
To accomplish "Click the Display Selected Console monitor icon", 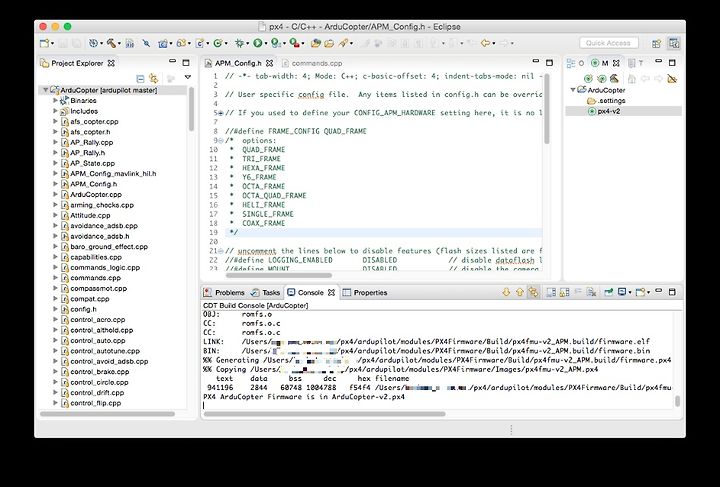I will pos(622,292).
